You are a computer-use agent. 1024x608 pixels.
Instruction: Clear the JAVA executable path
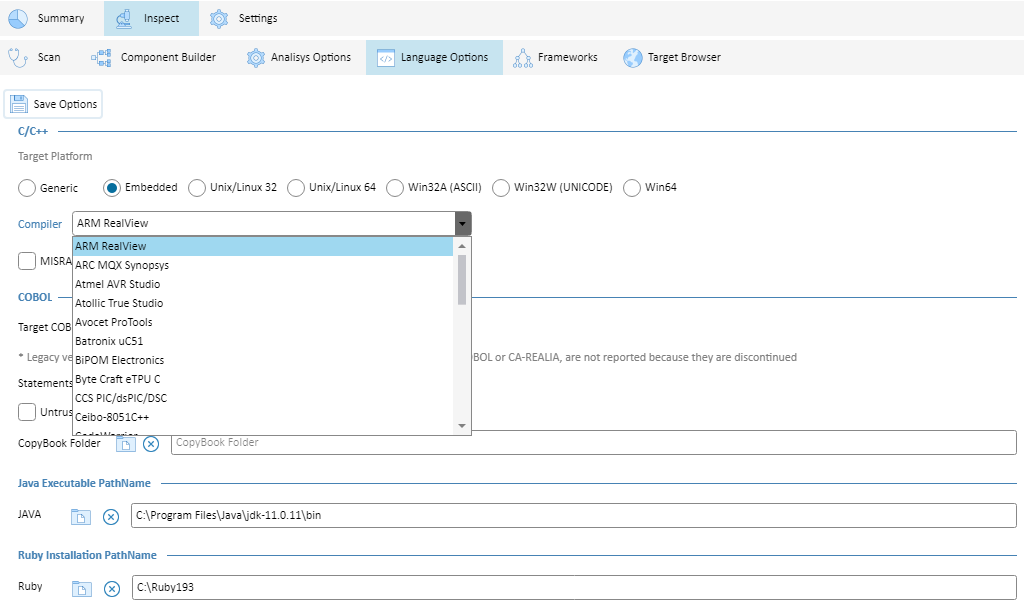pyautogui.click(x=110, y=517)
